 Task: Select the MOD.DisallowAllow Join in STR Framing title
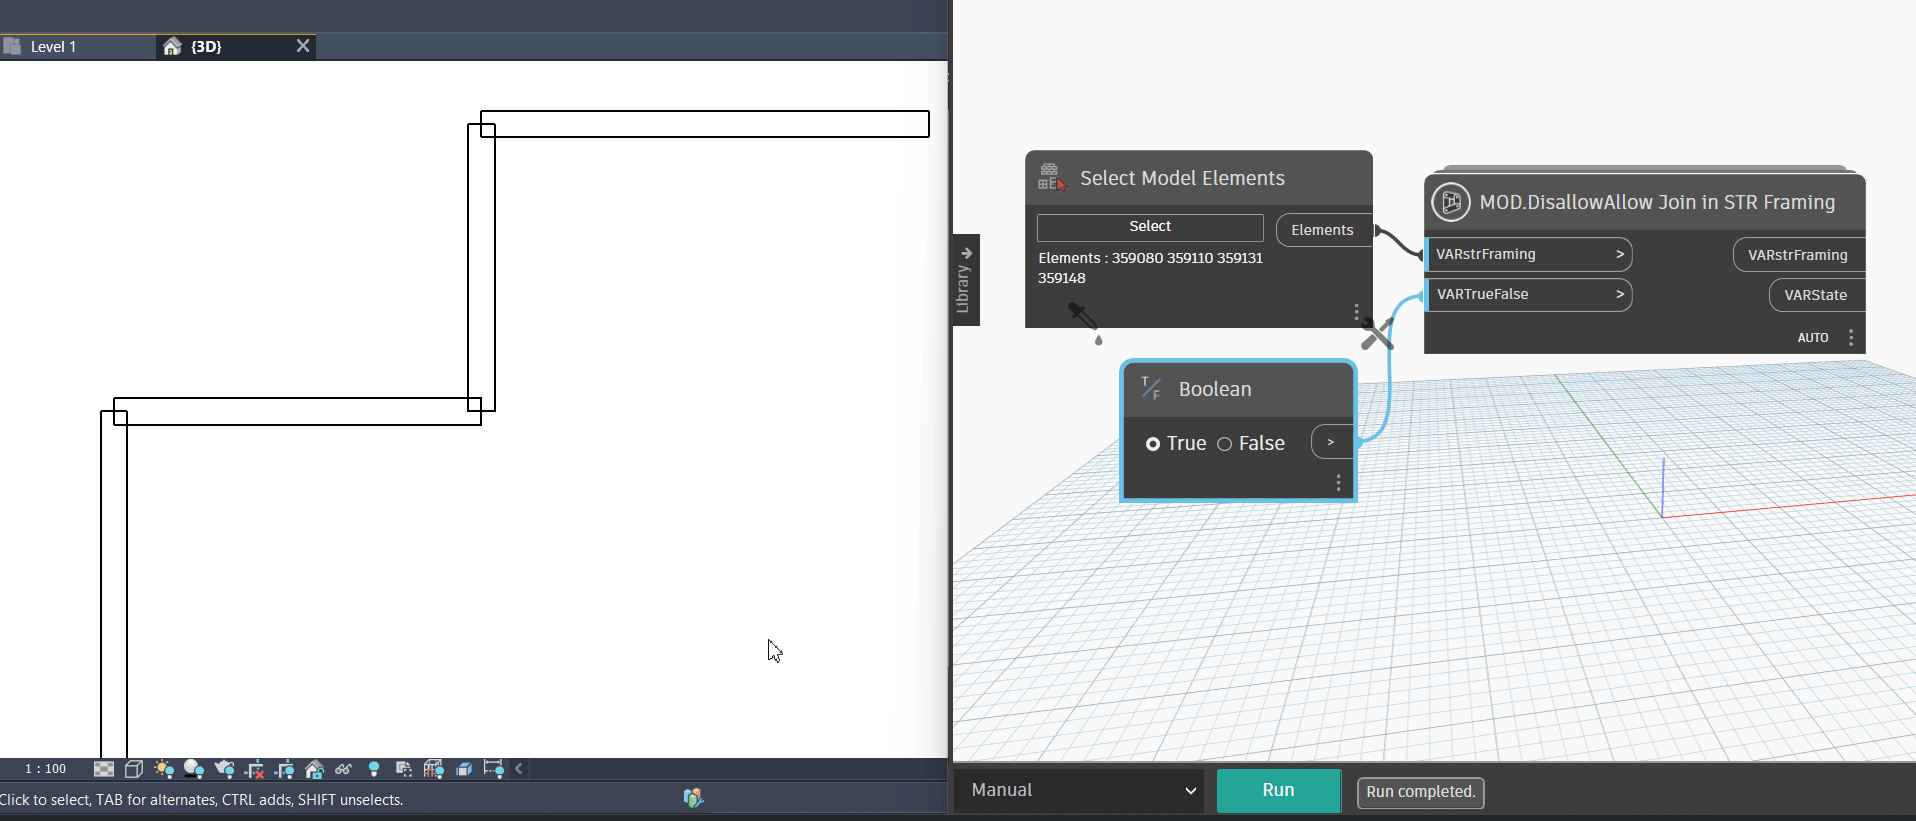tap(1657, 202)
